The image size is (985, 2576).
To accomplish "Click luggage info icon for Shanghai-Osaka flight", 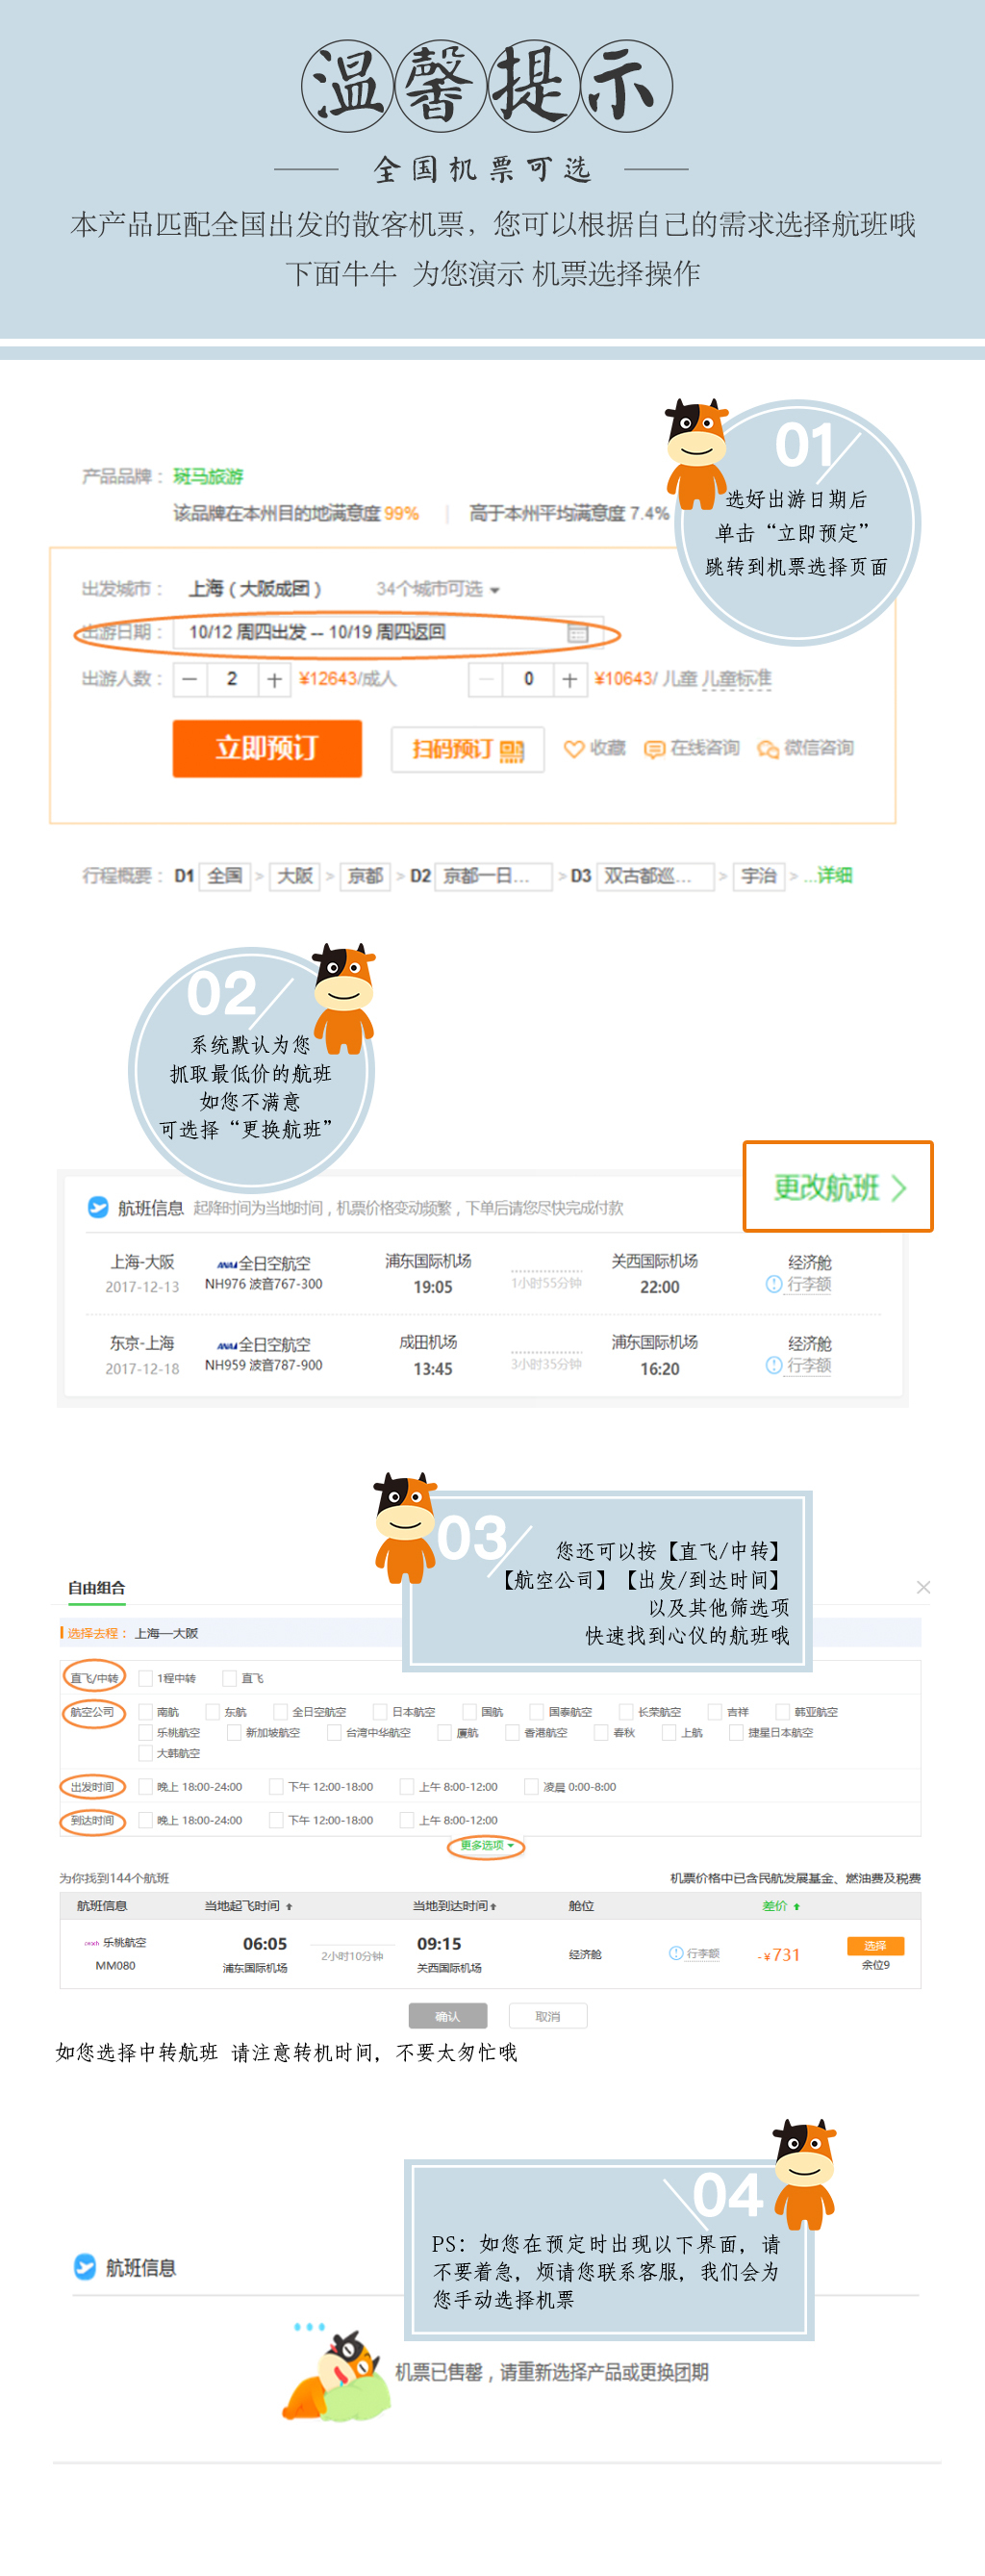I will (774, 1284).
